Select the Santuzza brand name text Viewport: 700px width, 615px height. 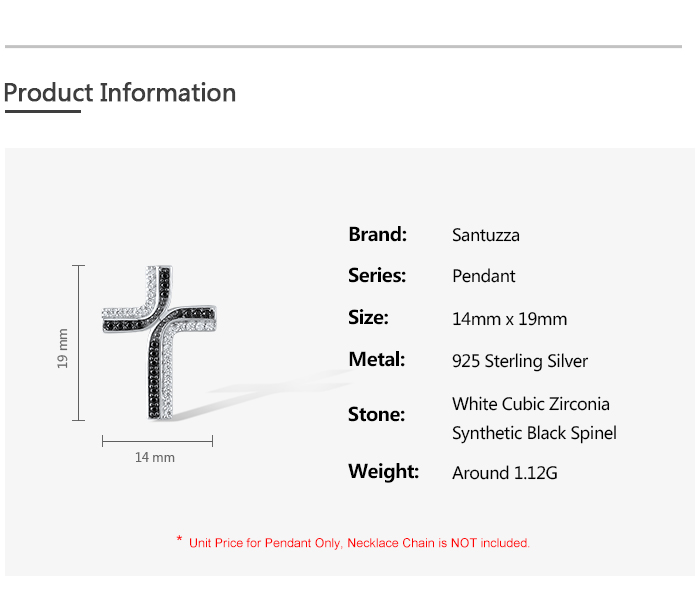pos(486,236)
